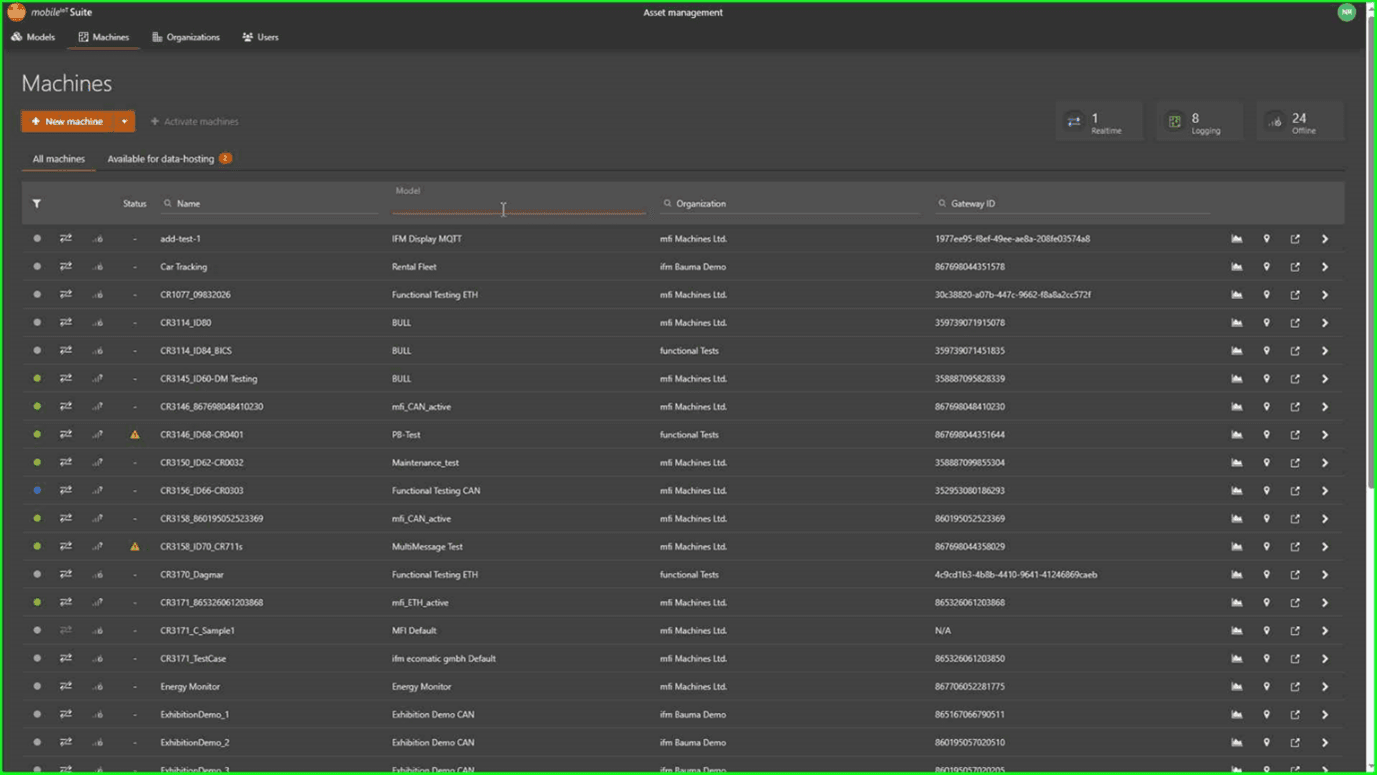1377x775 pixels.
Task: Expand details chevron for CR3158_ID70_CR711s
Action: click(x=1325, y=547)
